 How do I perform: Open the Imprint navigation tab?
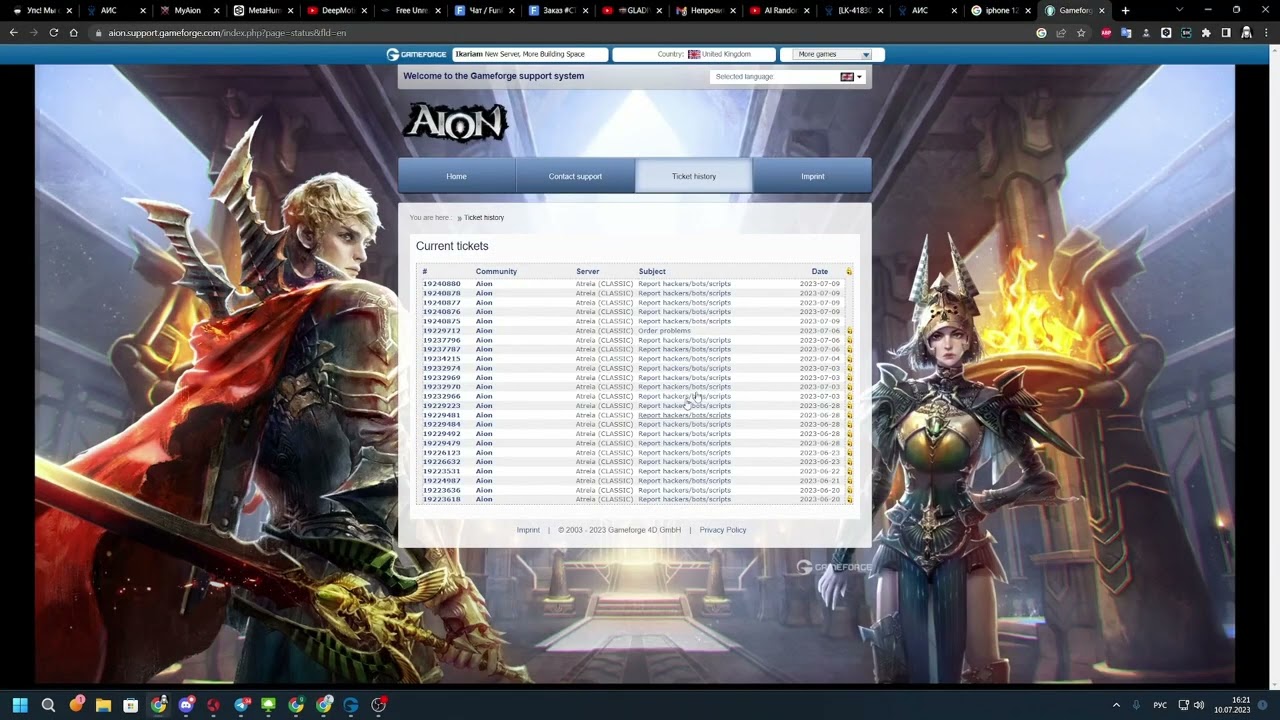[x=812, y=176]
